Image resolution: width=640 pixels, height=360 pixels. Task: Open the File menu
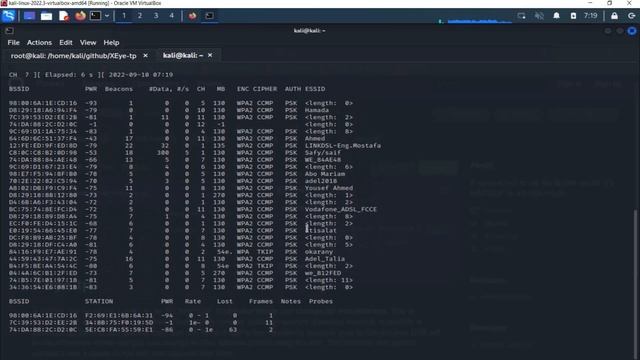click(13, 42)
